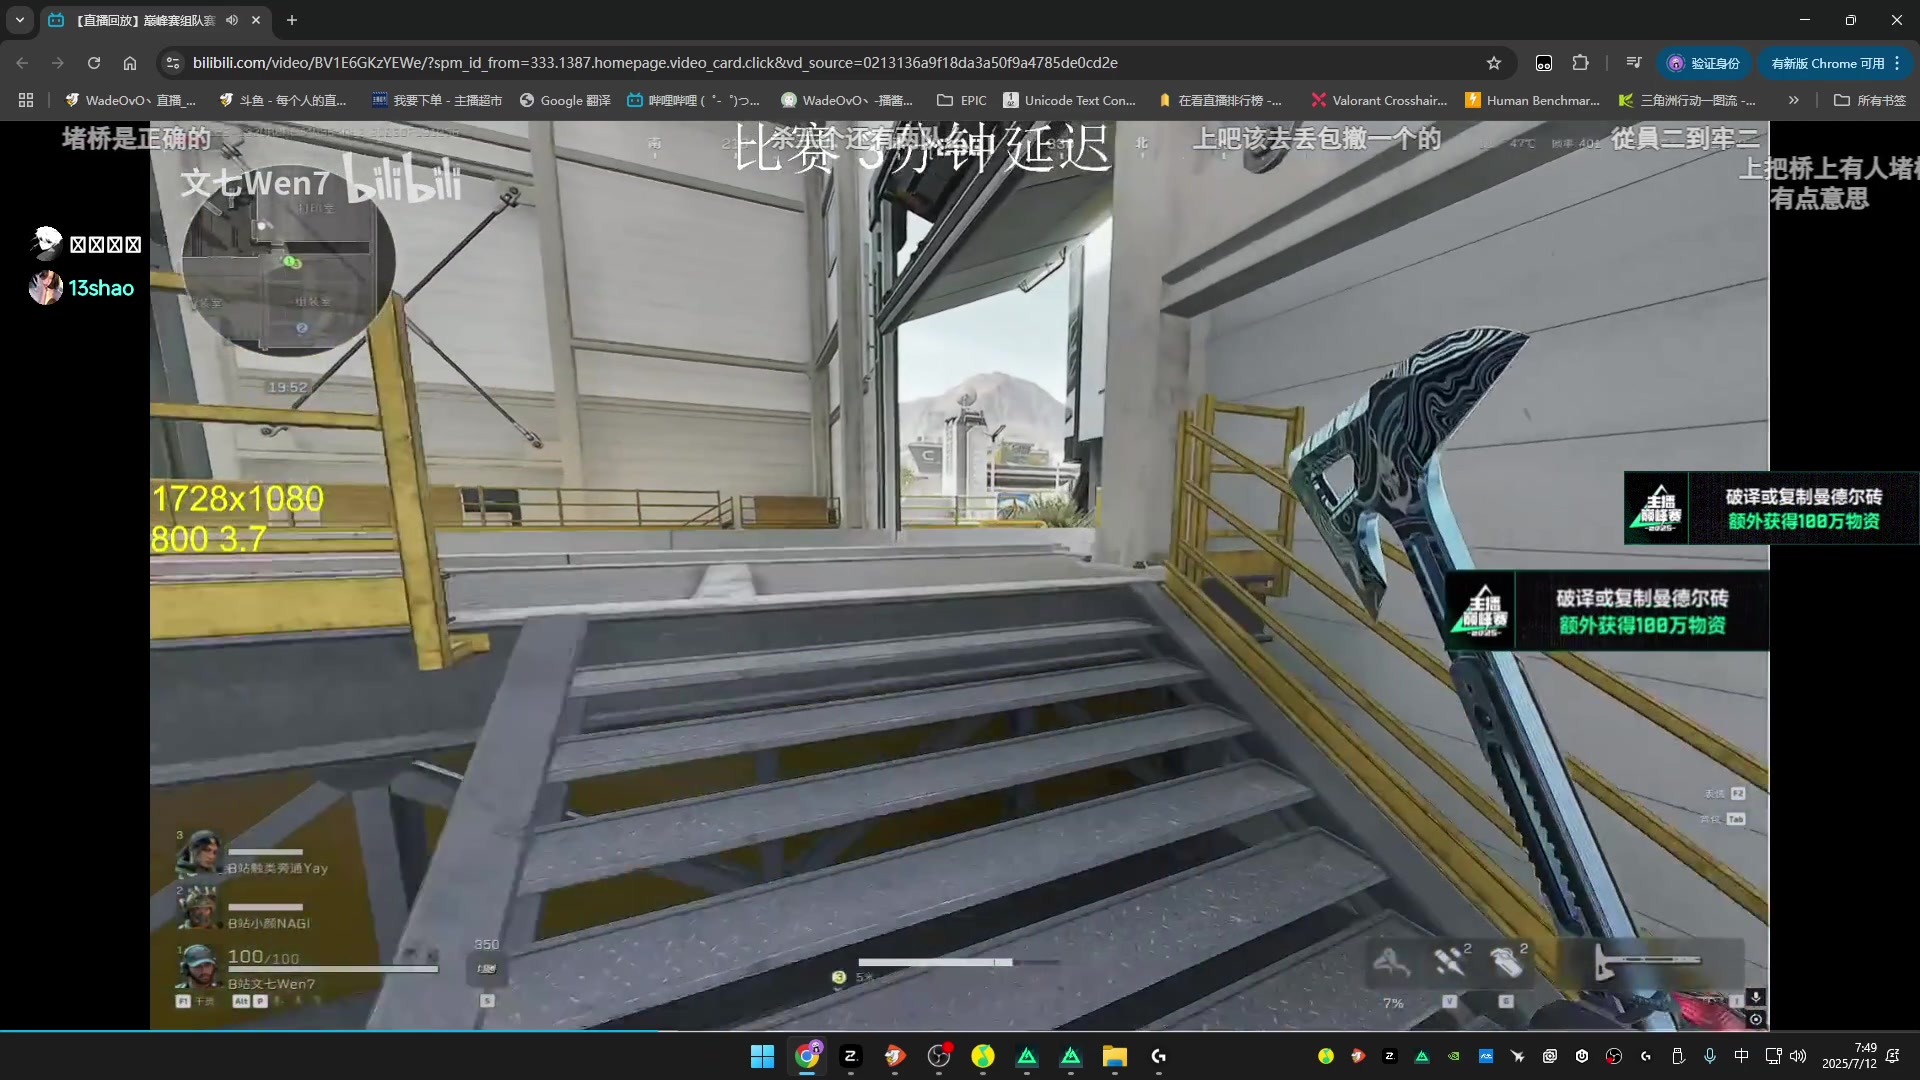Screen dimensions: 1920x1080
Task: Open the 哔哩哔哩 bookmark
Action: tap(693, 100)
